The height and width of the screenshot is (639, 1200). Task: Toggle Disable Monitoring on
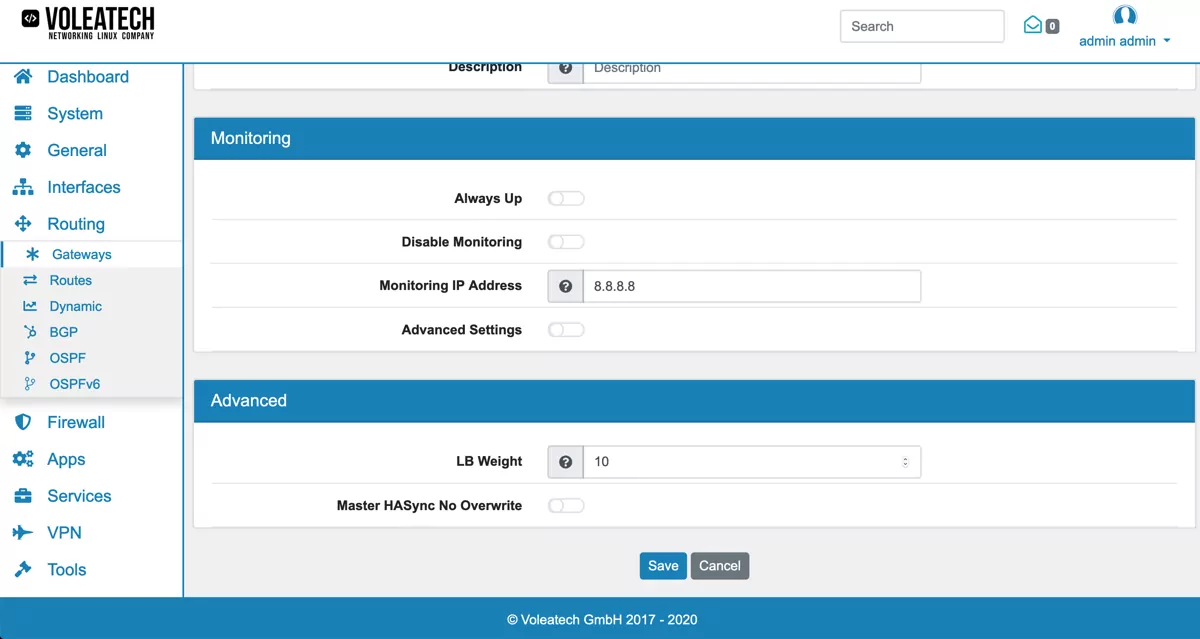point(565,241)
